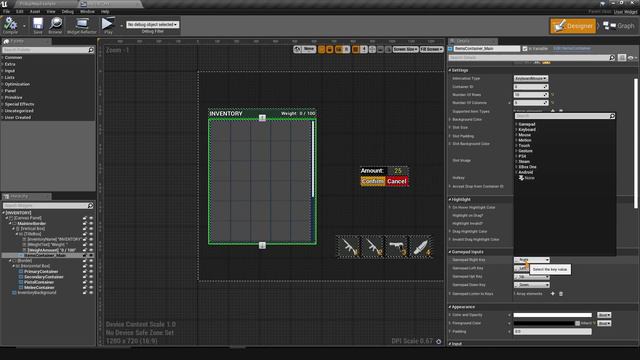Open the Debug menu
Screen dimensions: 640x360
coord(68,11)
